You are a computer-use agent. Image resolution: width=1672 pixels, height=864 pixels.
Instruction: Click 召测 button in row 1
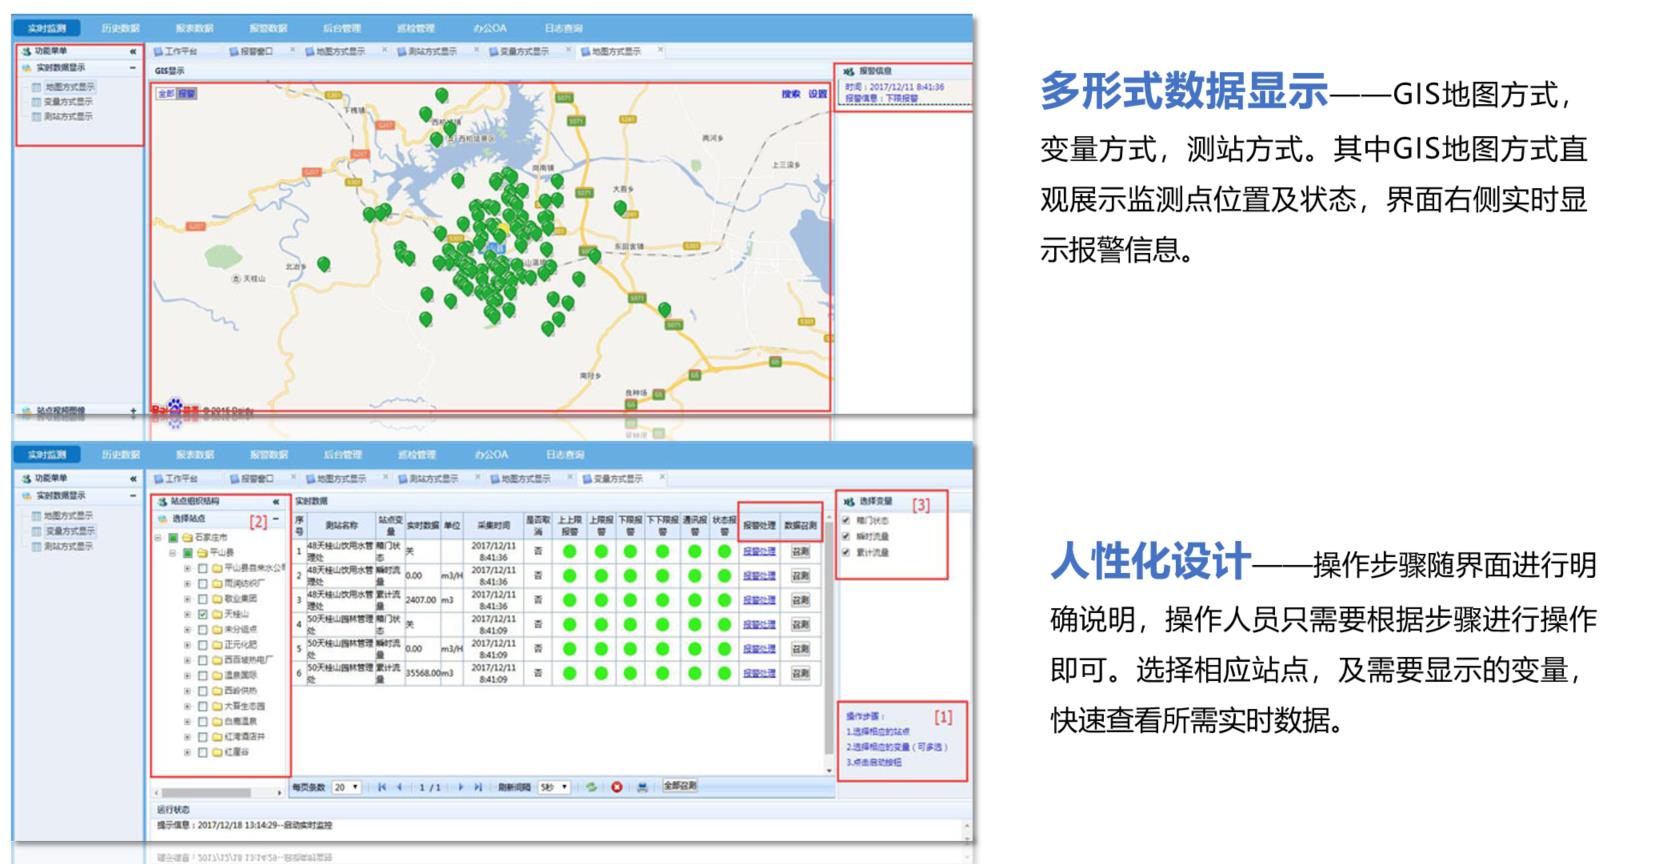(x=800, y=551)
